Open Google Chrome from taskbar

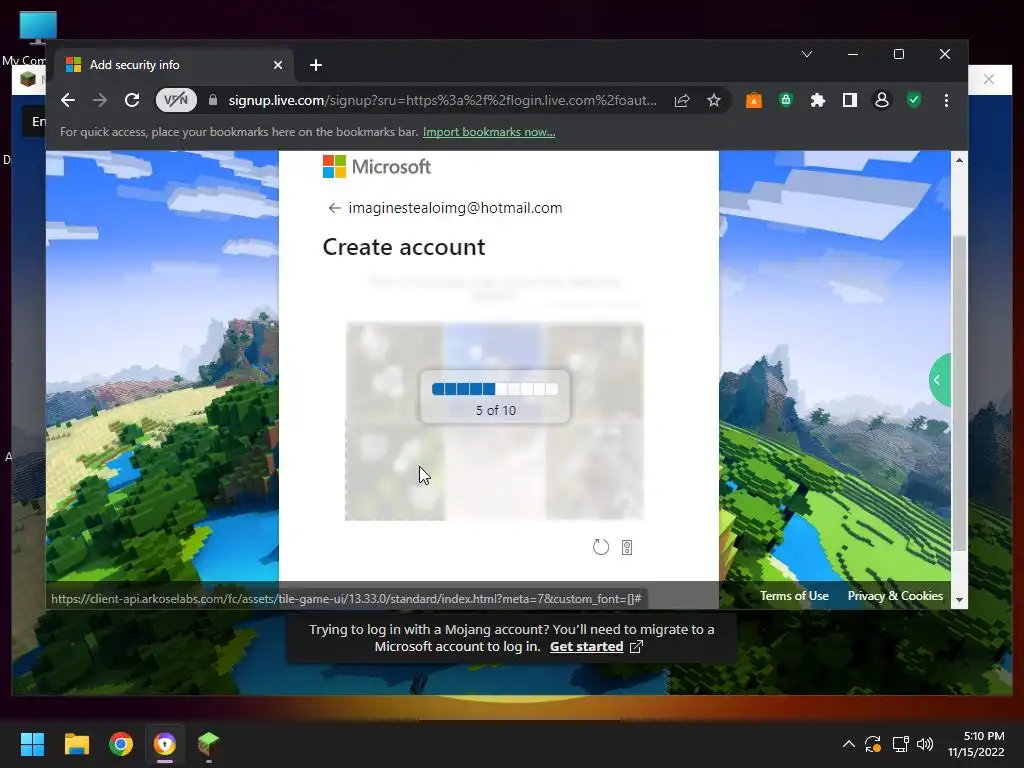[121, 744]
